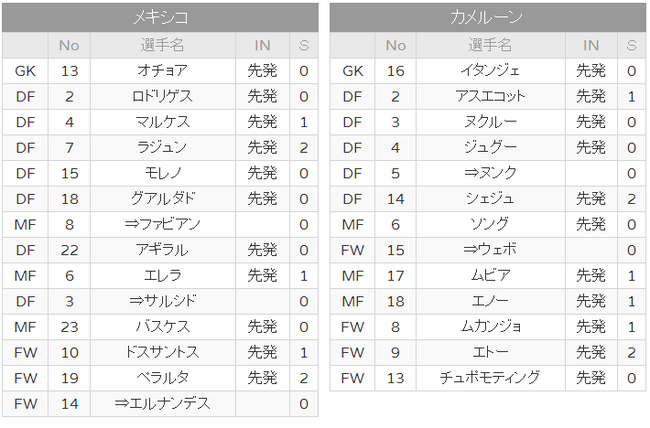Click the No column header in Mexico table

click(69, 45)
